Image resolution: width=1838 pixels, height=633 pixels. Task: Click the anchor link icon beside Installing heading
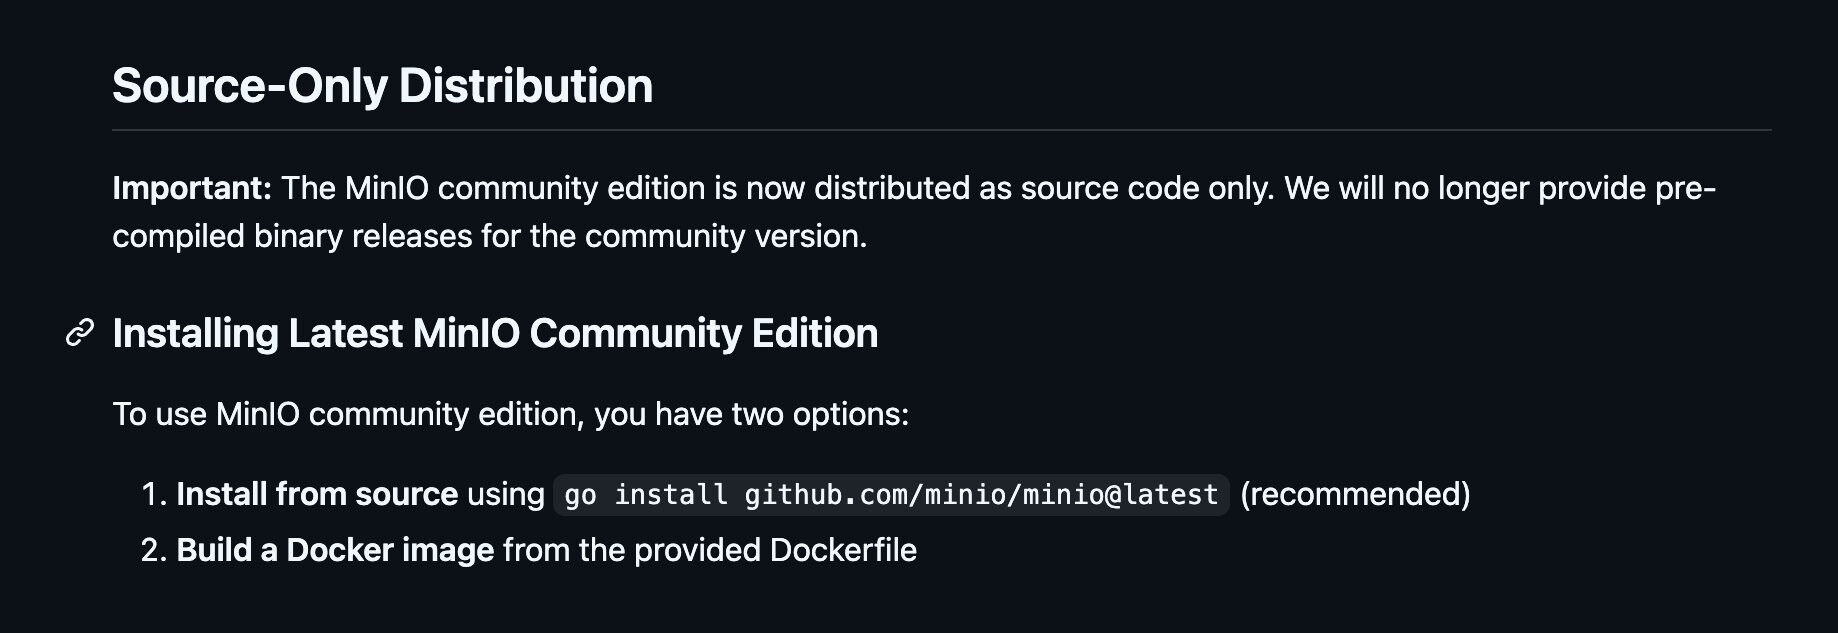(x=80, y=333)
